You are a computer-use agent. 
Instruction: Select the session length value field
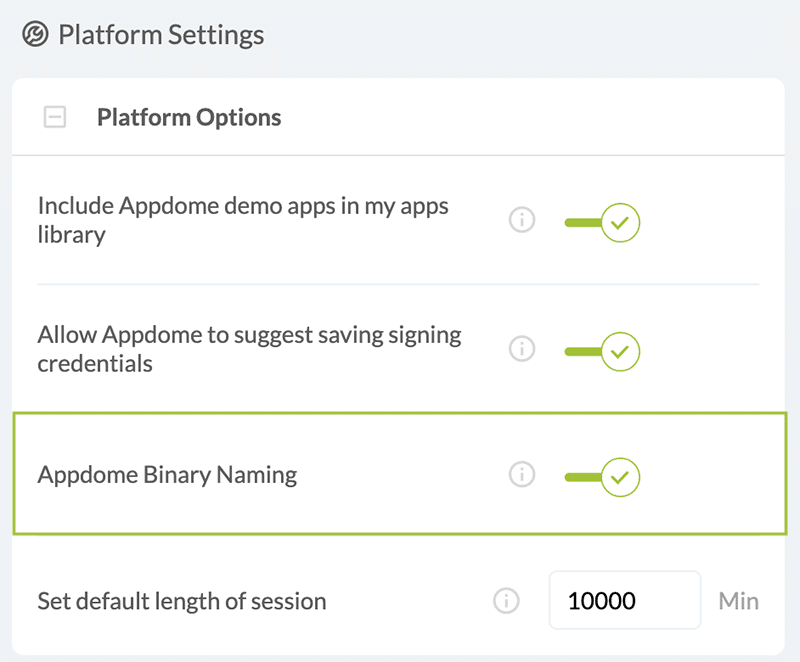[624, 600]
